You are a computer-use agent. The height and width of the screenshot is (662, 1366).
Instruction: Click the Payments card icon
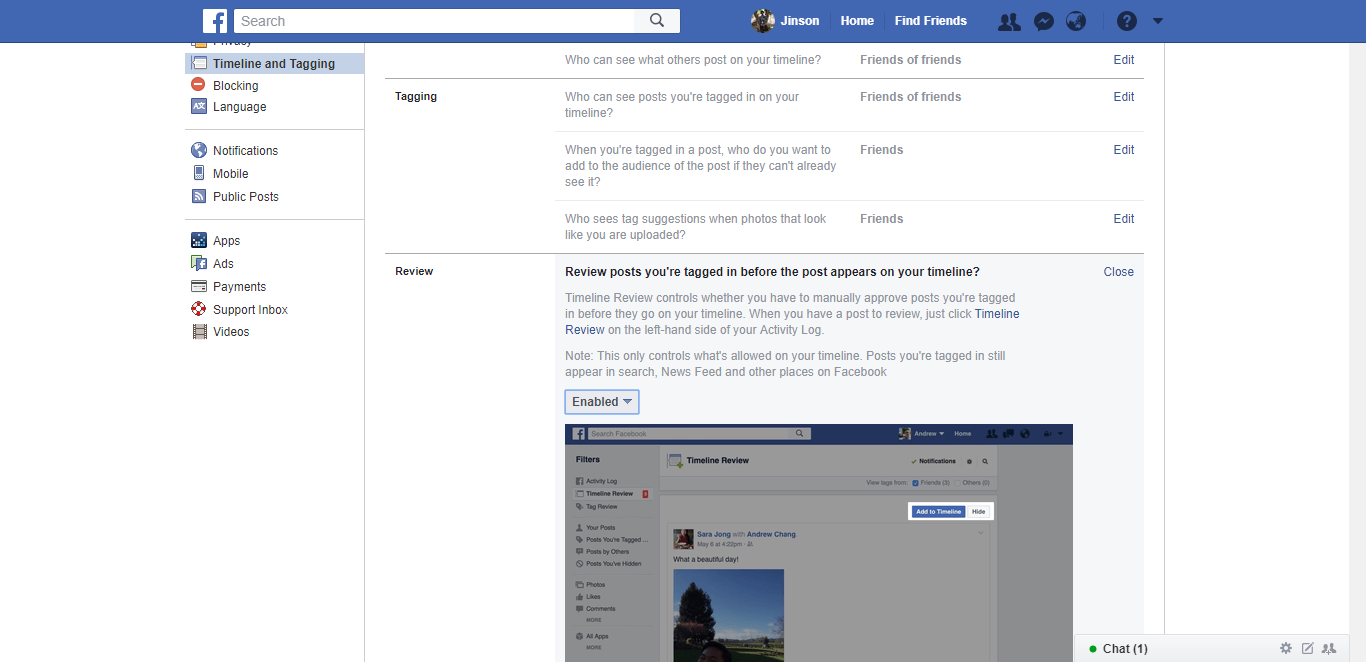[198, 286]
